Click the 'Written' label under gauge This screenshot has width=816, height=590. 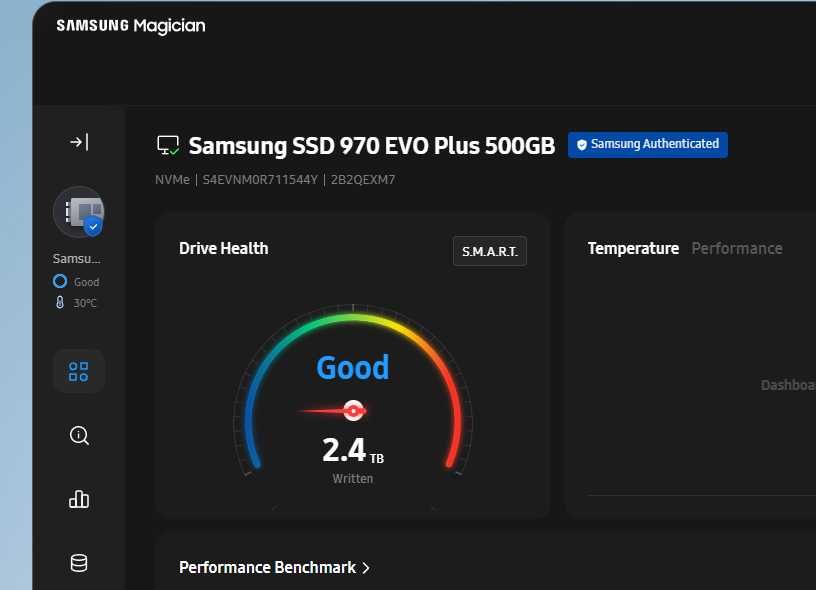point(353,479)
